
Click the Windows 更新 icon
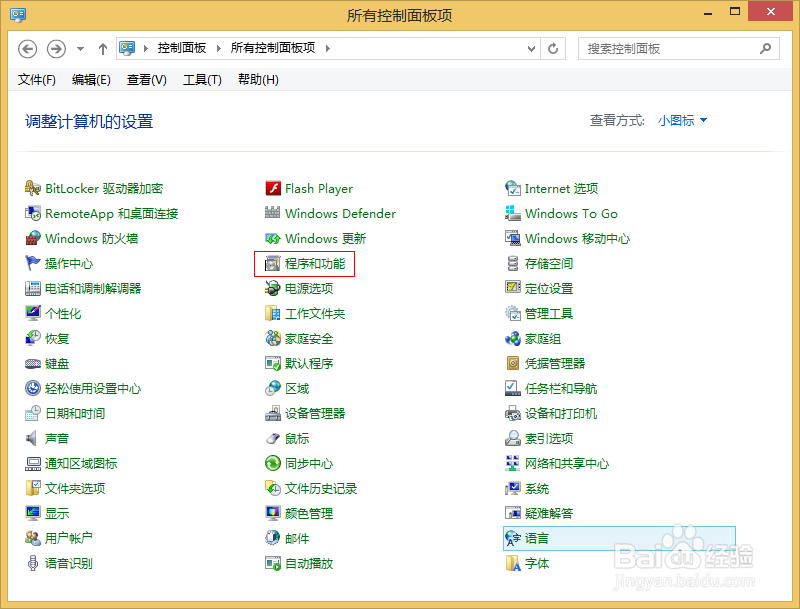[x=272, y=238]
